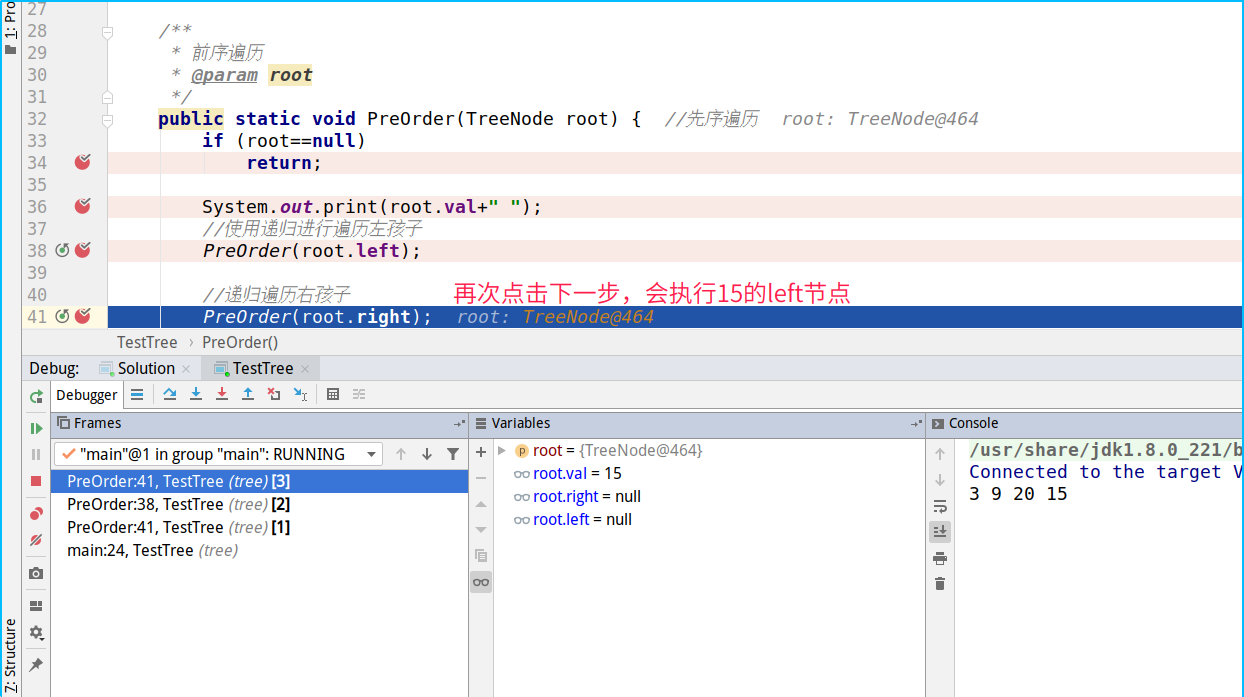Select the Debugger tab

87,395
